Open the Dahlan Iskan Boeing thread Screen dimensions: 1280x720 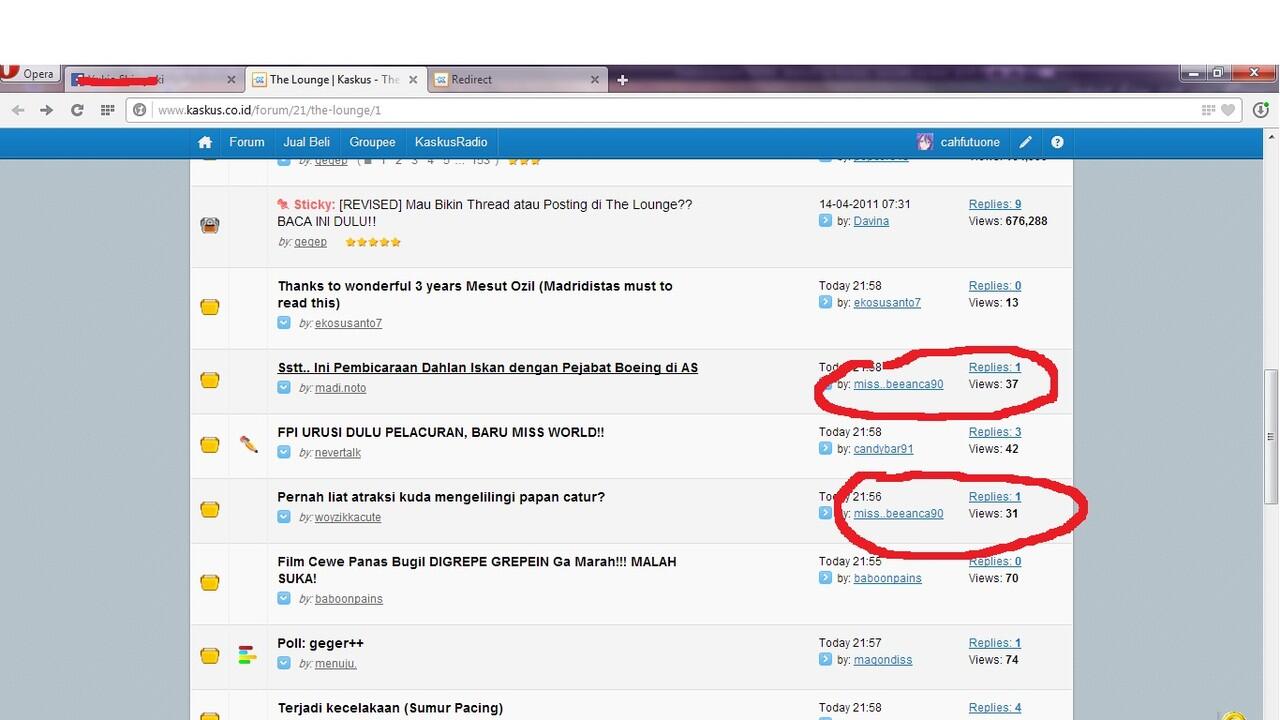click(x=488, y=368)
